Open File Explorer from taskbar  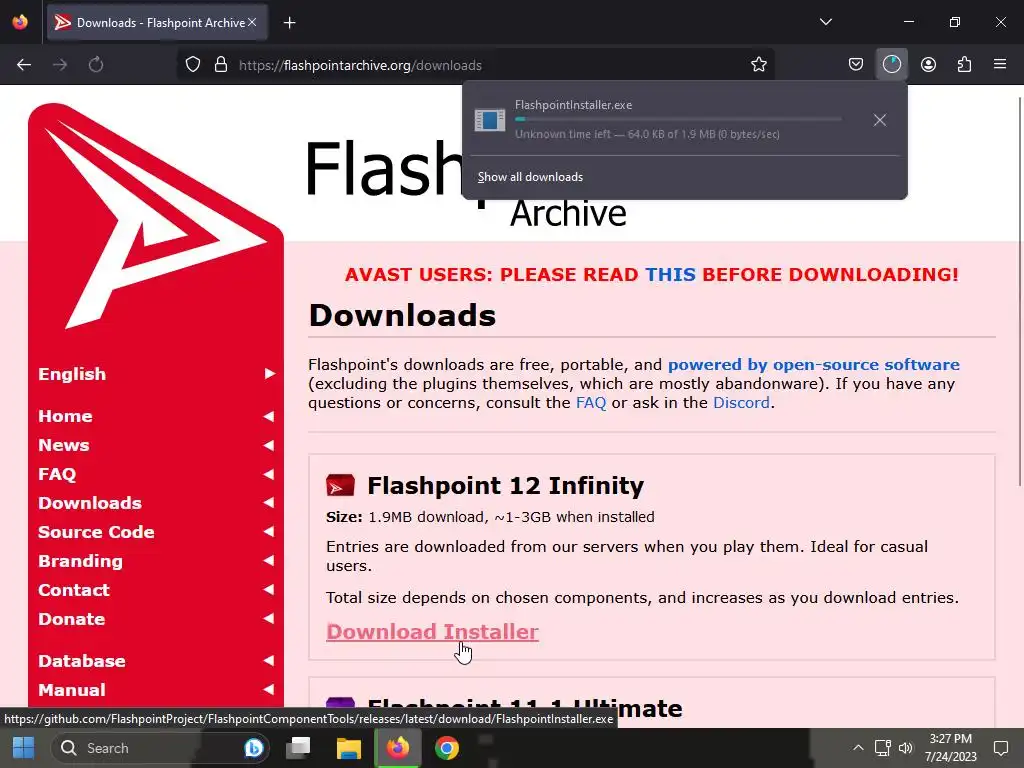tap(348, 748)
